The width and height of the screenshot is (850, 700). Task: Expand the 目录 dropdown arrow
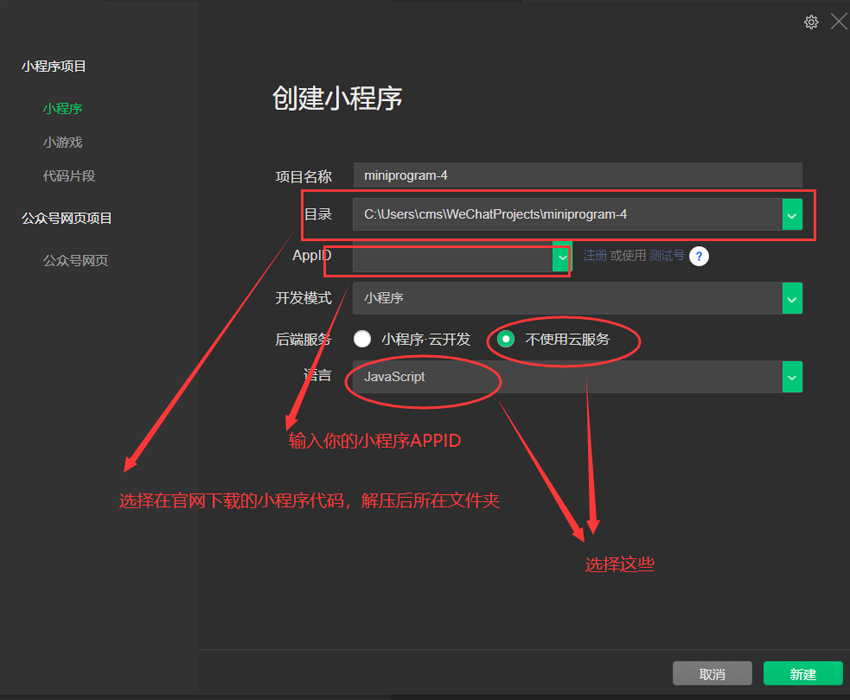tap(792, 214)
